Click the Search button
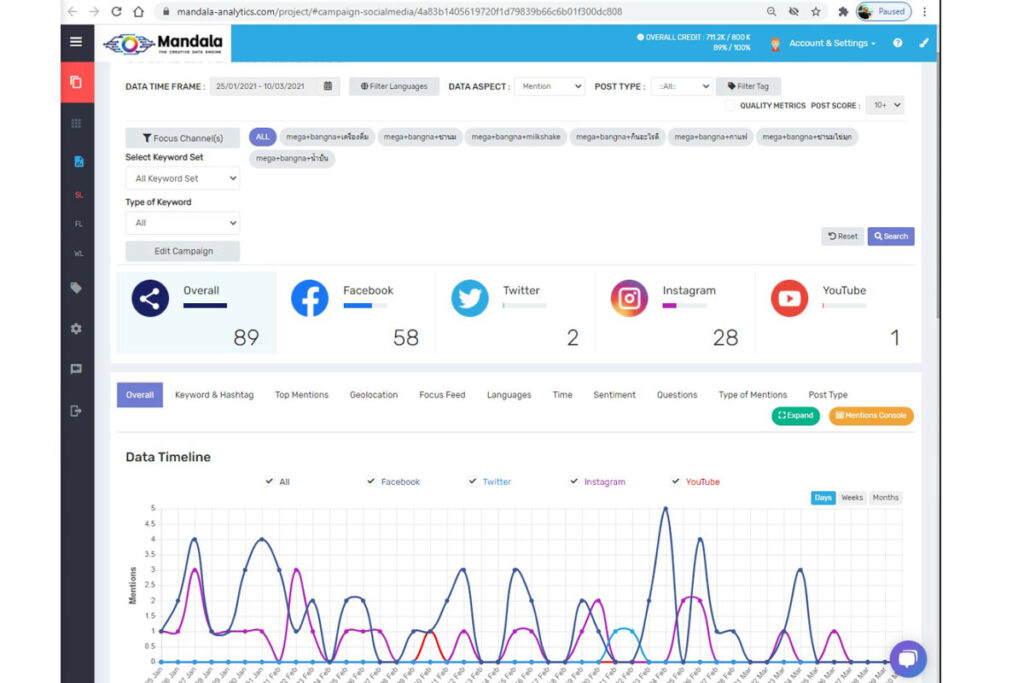1024x683 pixels. click(x=891, y=236)
